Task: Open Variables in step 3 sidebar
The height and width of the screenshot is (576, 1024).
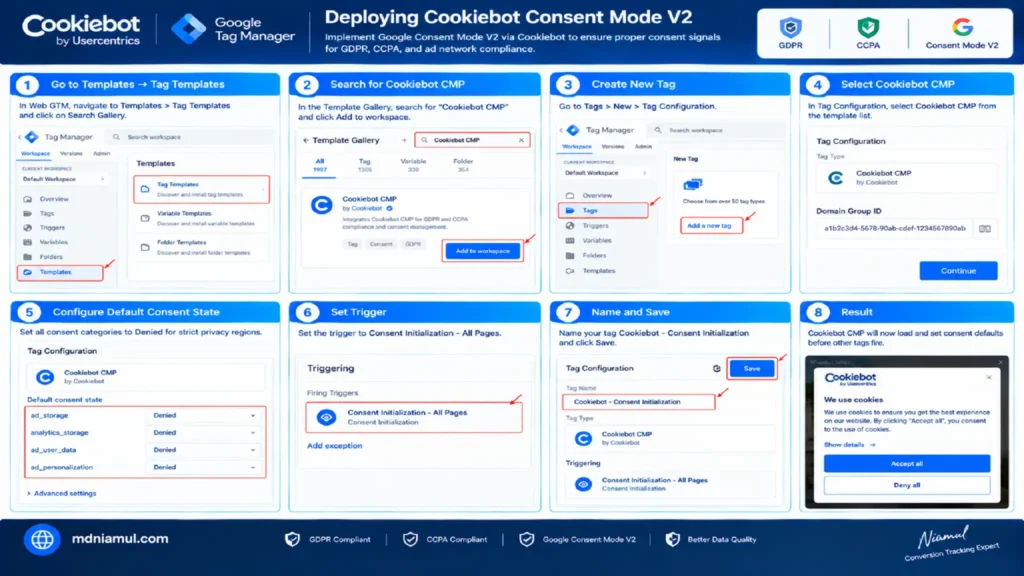Action: (x=597, y=240)
